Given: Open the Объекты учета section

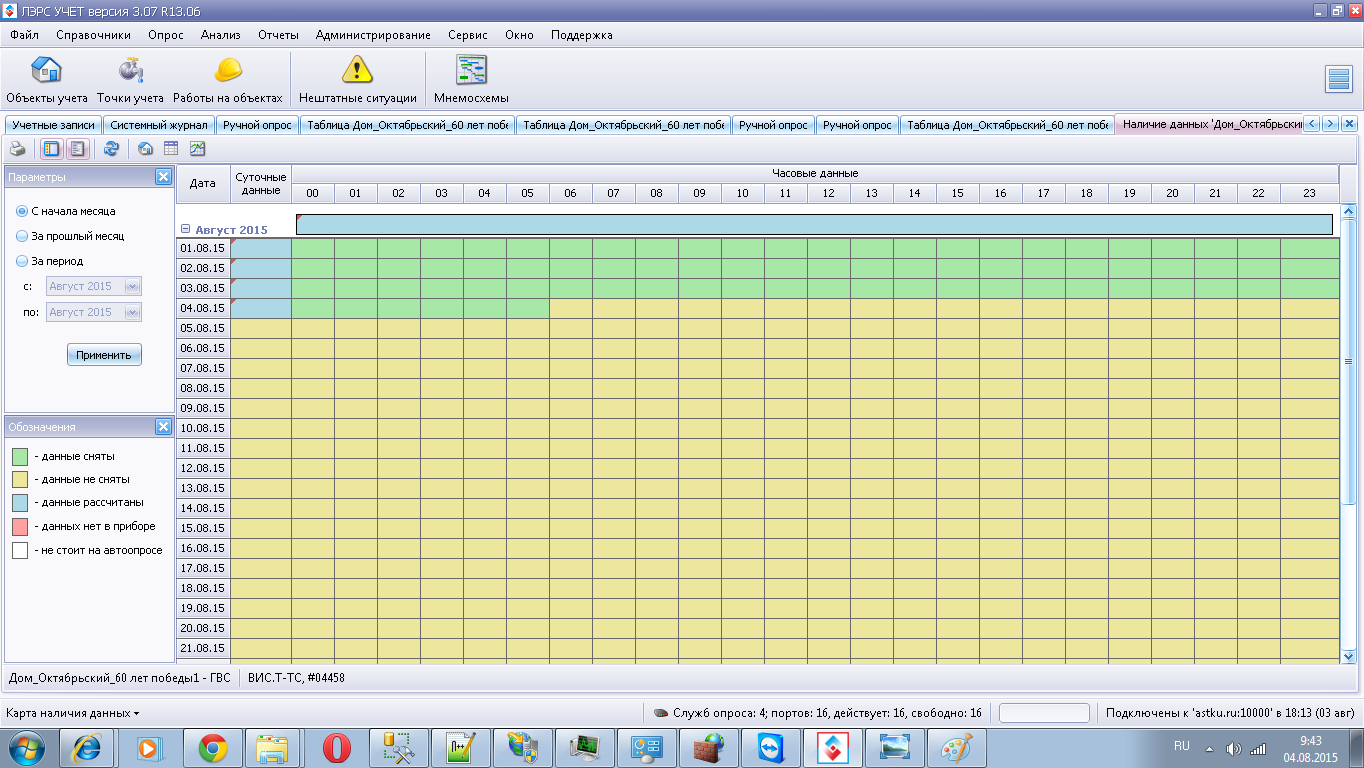Looking at the screenshot, I should pos(47,80).
